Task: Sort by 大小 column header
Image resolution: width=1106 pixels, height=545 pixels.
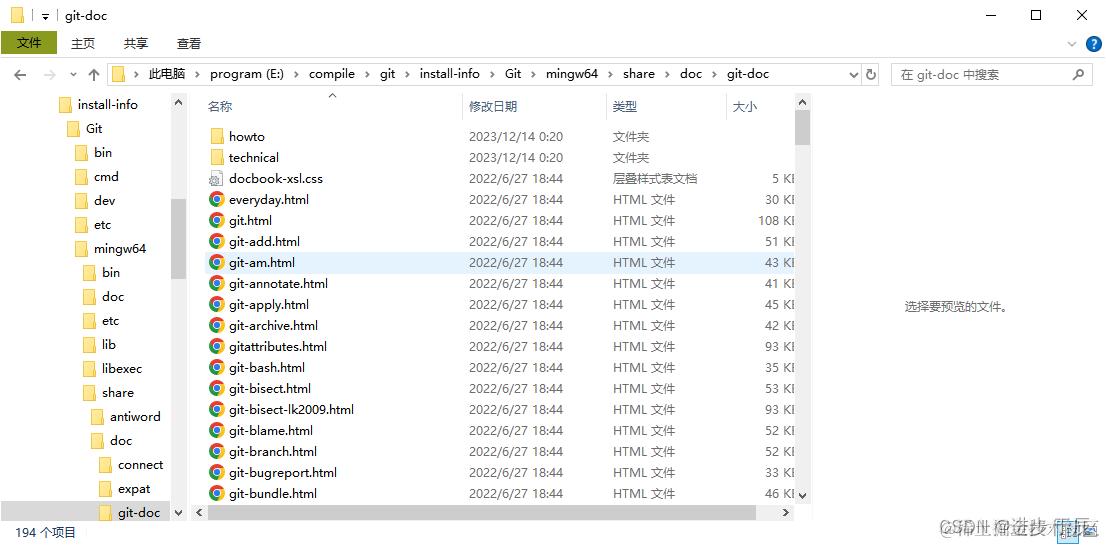Action: pos(745,106)
